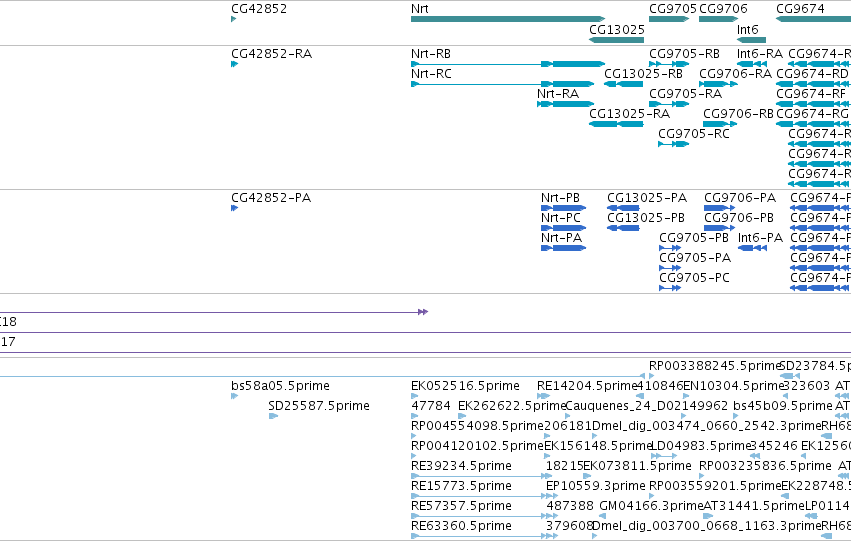Select the RP003235836.5prime EST label
851x541 pixels.
click(765, 467)
